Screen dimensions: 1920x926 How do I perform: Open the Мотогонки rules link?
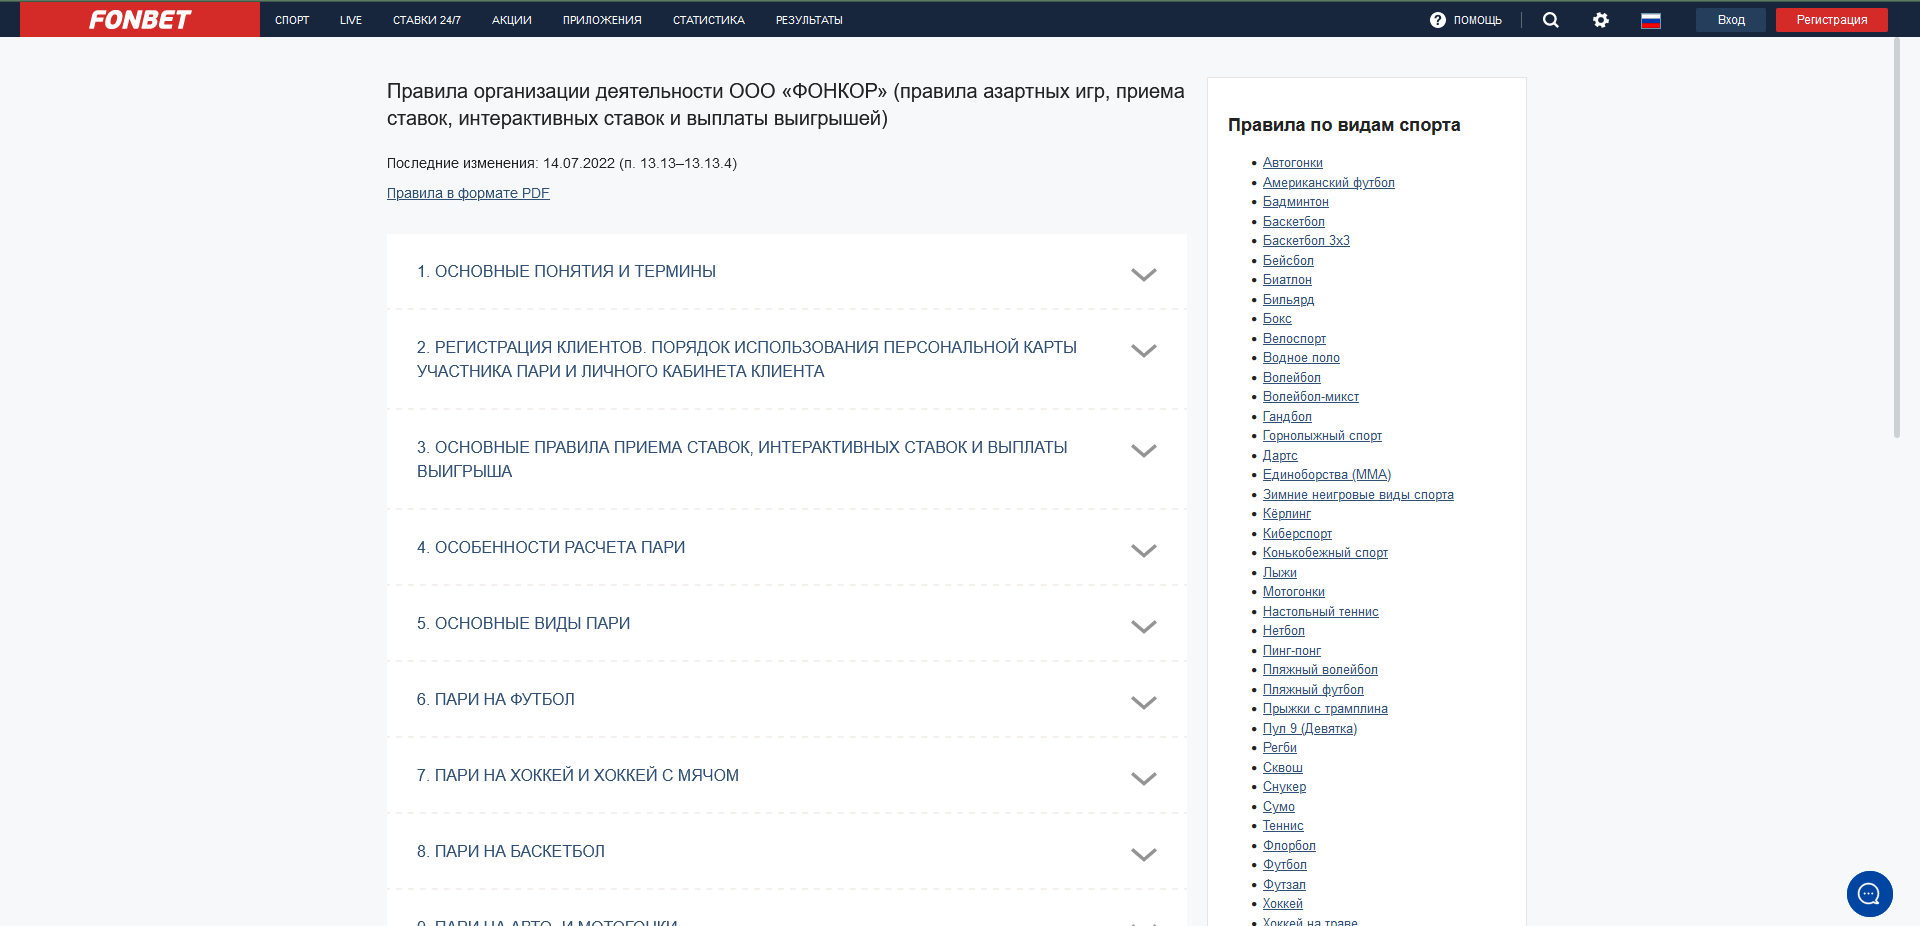coord(1293,592)
